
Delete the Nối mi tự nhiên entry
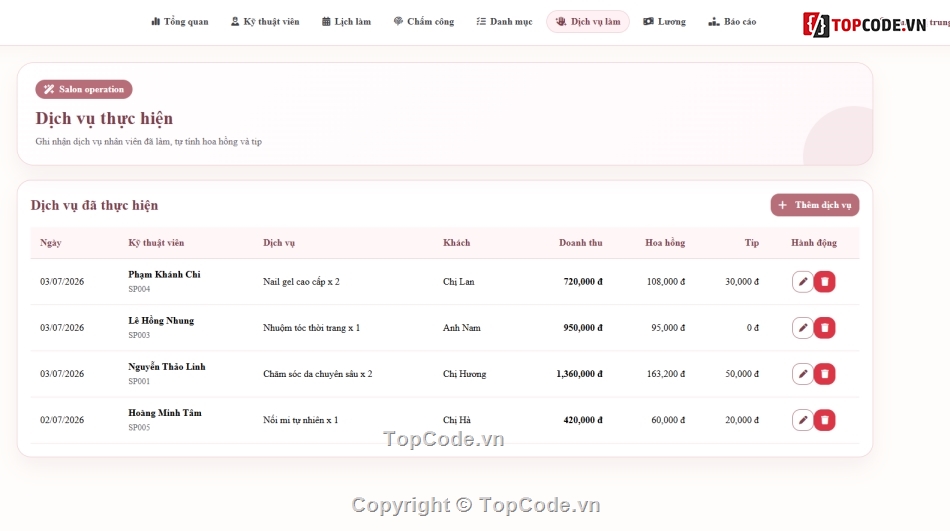[x=825, y=420]
